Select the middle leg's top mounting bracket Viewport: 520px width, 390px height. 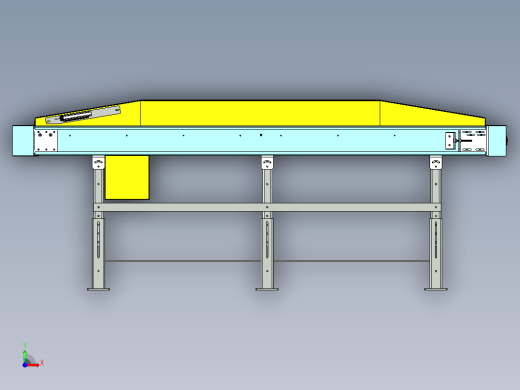(267, 162)
